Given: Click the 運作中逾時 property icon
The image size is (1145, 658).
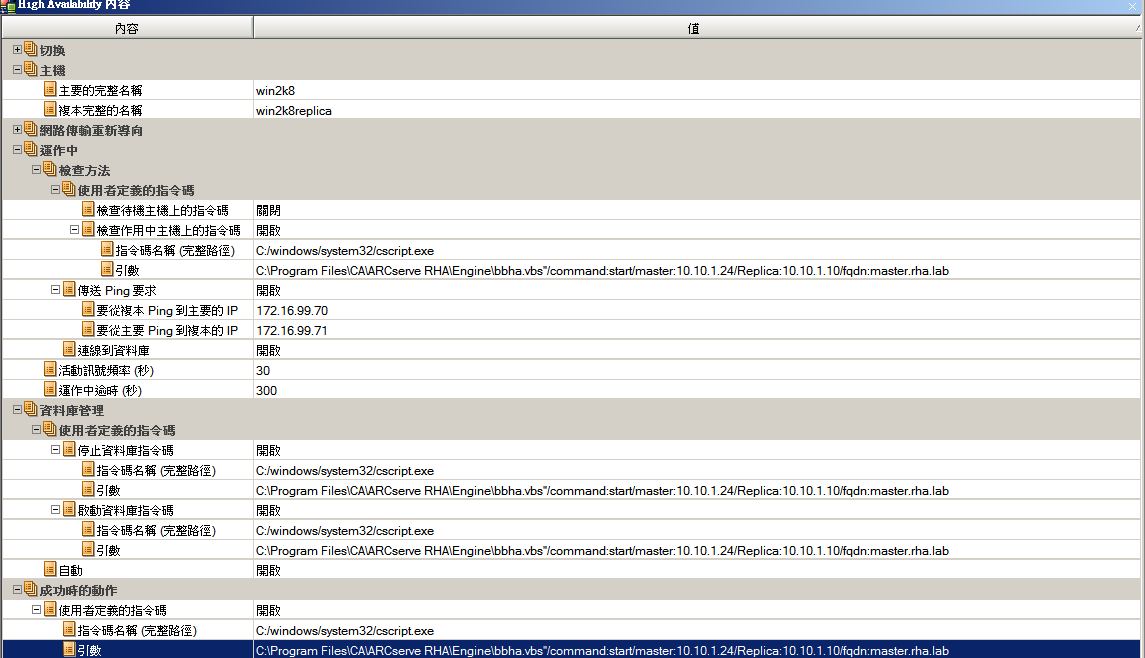Looking at the screenshot, I should [x=50, y=389].
